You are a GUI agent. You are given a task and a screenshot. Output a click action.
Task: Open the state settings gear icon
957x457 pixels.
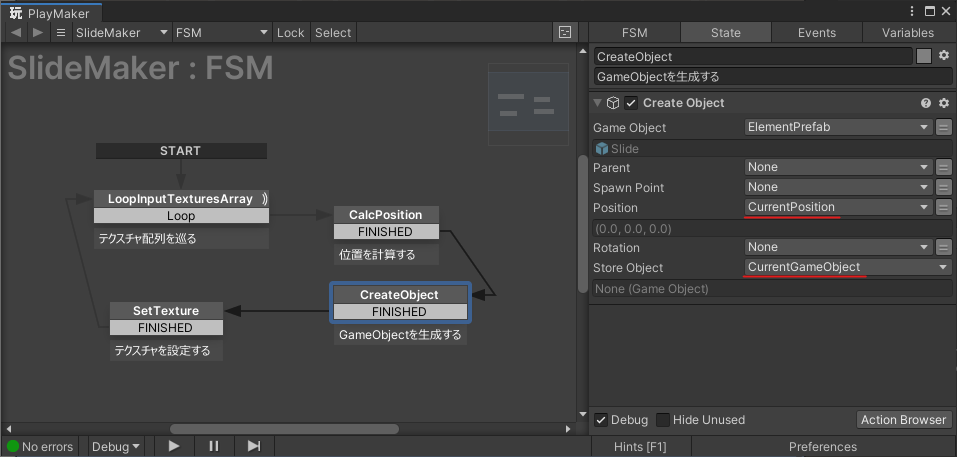[943, 56]
